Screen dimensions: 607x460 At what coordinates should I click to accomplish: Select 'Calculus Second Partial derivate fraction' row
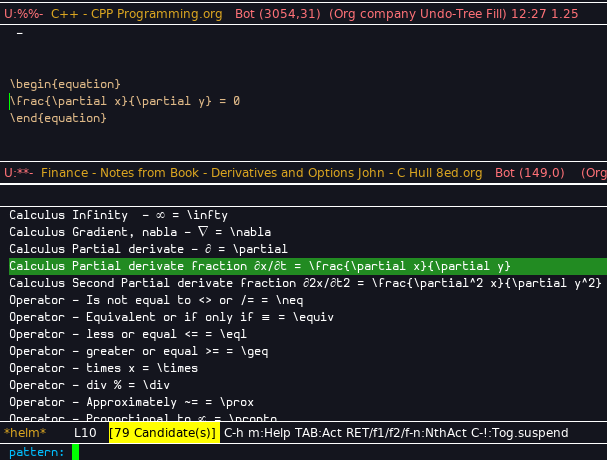(x=305, y=283)
